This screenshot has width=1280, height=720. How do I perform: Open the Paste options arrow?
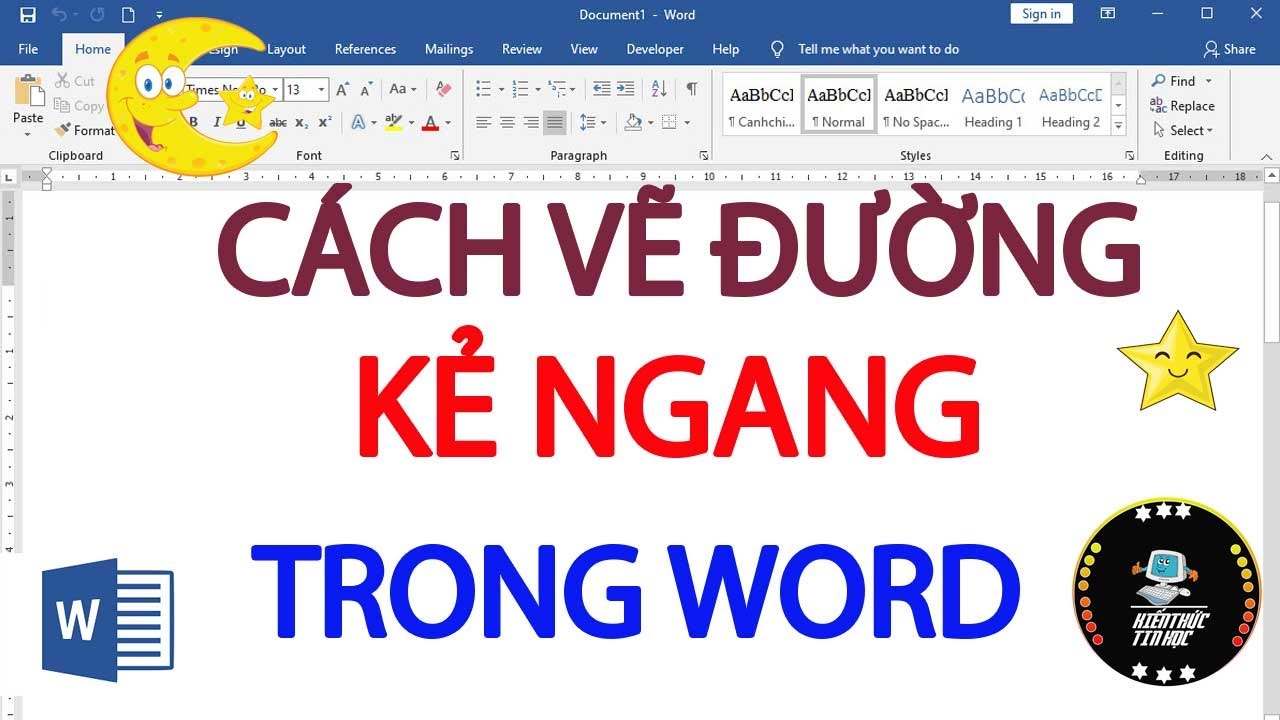point(28,133)
